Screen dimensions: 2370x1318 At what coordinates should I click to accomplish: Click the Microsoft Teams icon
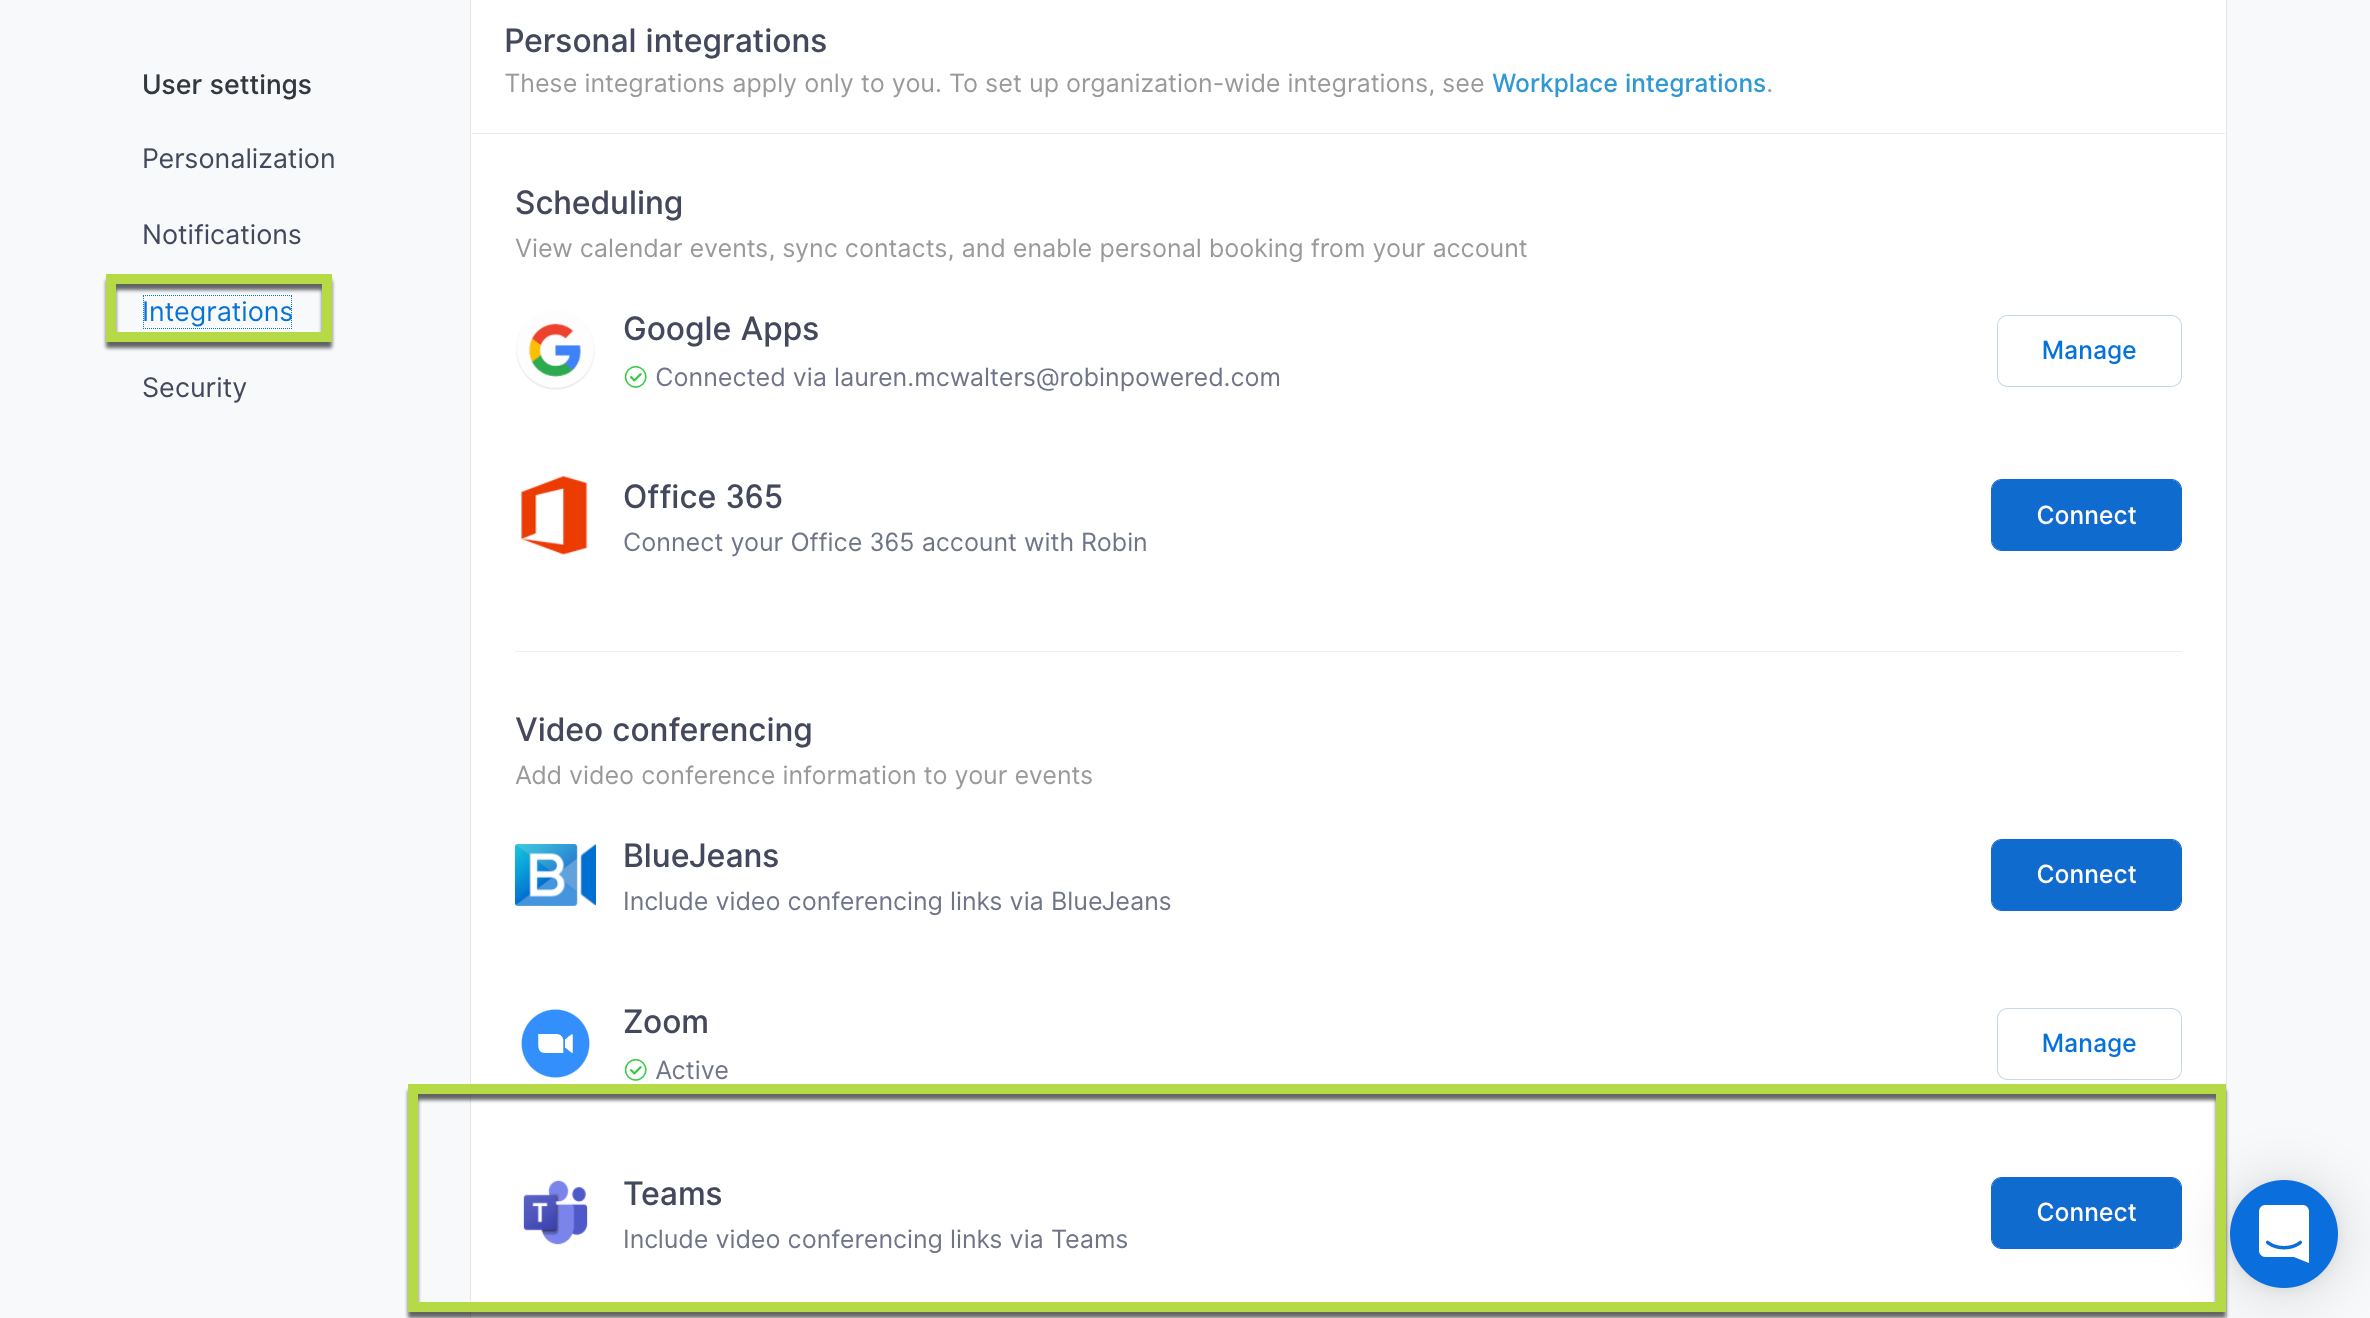pos(557,1212)
